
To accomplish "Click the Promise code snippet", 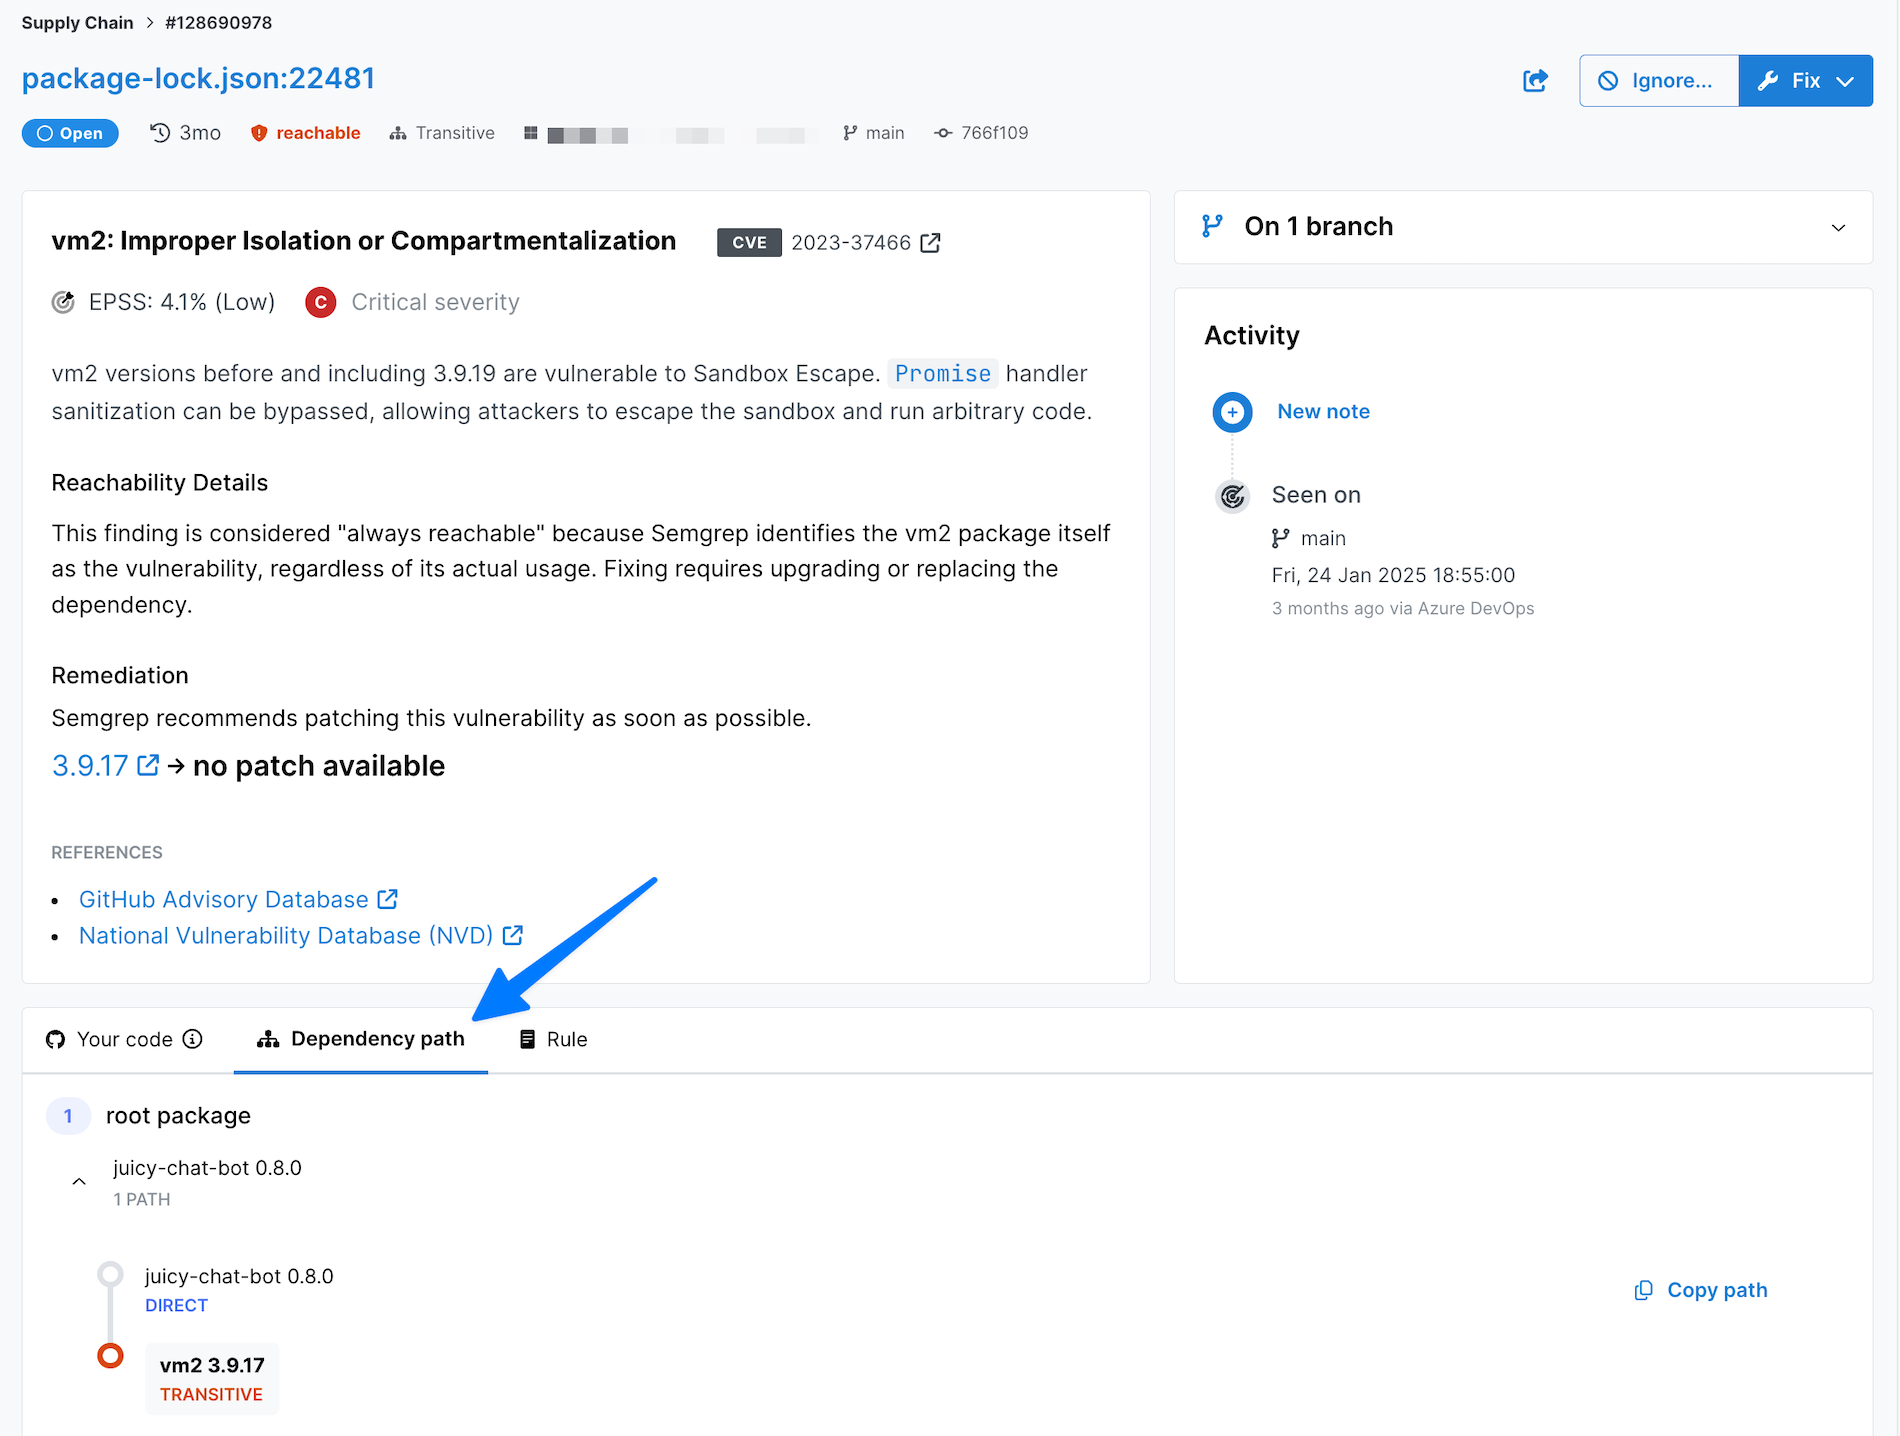I will (942, 373).
